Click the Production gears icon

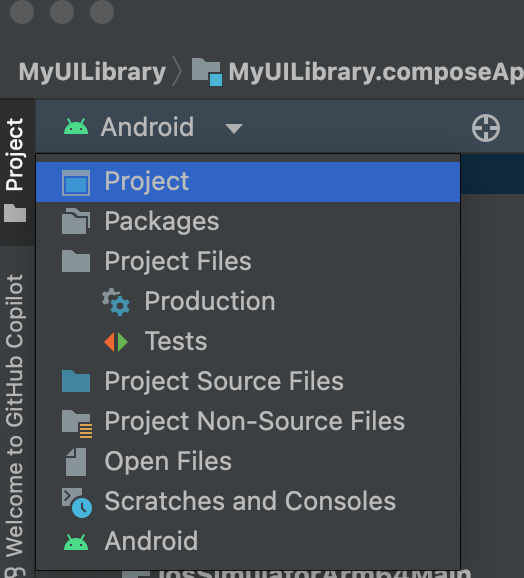(116, 302)
